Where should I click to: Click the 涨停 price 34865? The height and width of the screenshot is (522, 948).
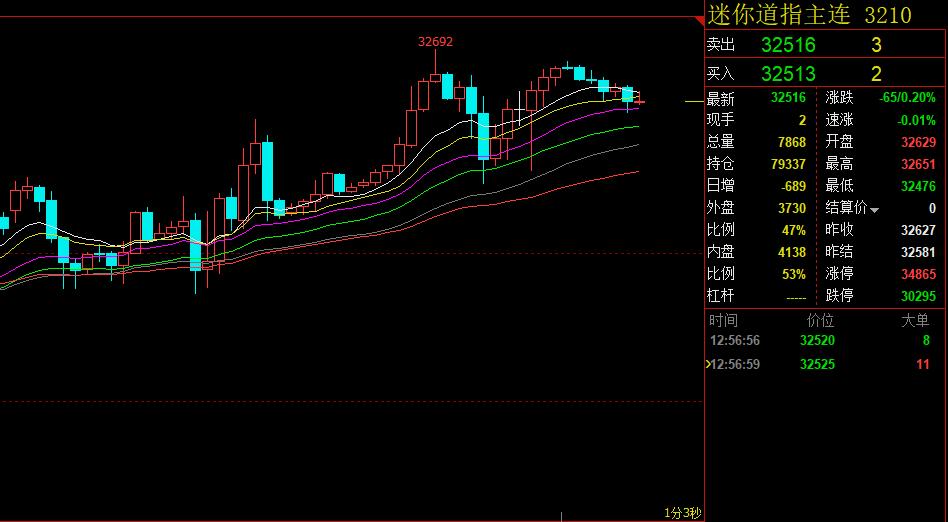(918, 274)
